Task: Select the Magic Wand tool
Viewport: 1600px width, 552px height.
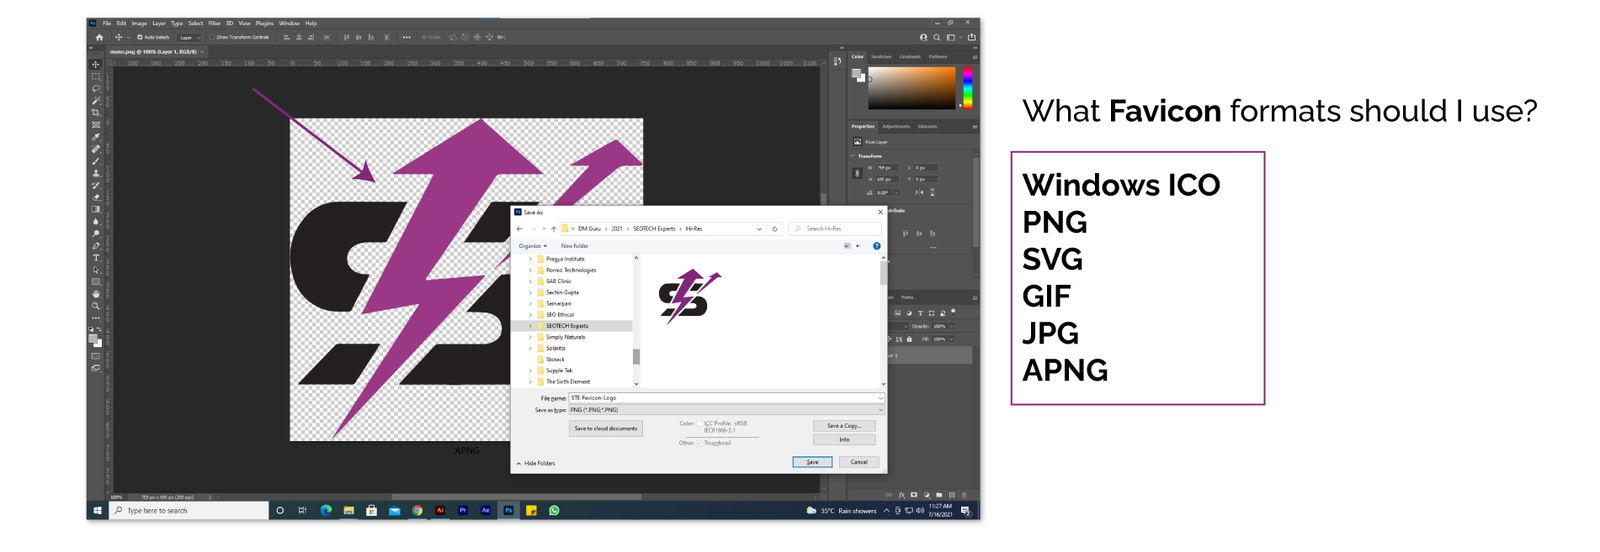Action: (x=96, y=100)
